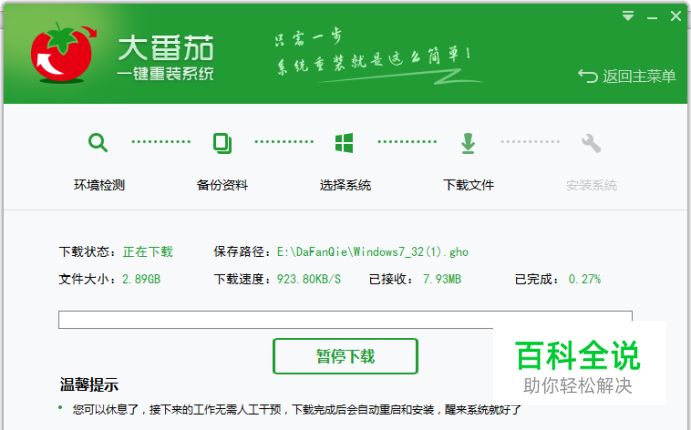This screenshot has width=691, height=430.
Task: Click the download progress bar
Action: (345, 319)
